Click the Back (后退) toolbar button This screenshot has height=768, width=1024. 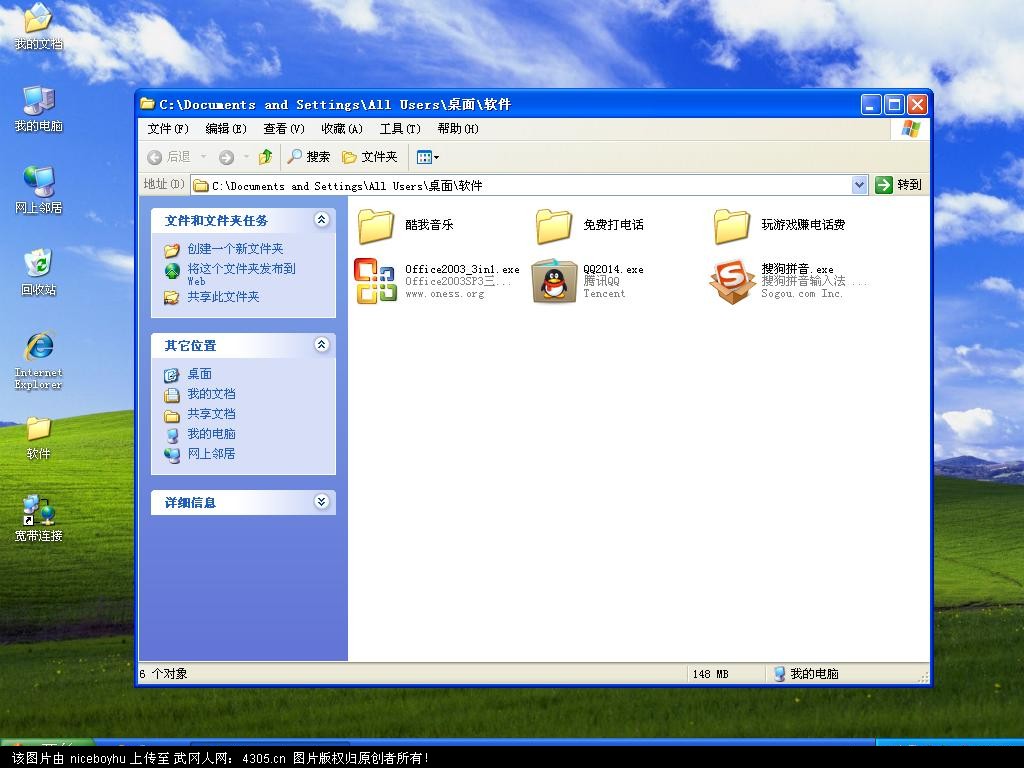point(168,157)
